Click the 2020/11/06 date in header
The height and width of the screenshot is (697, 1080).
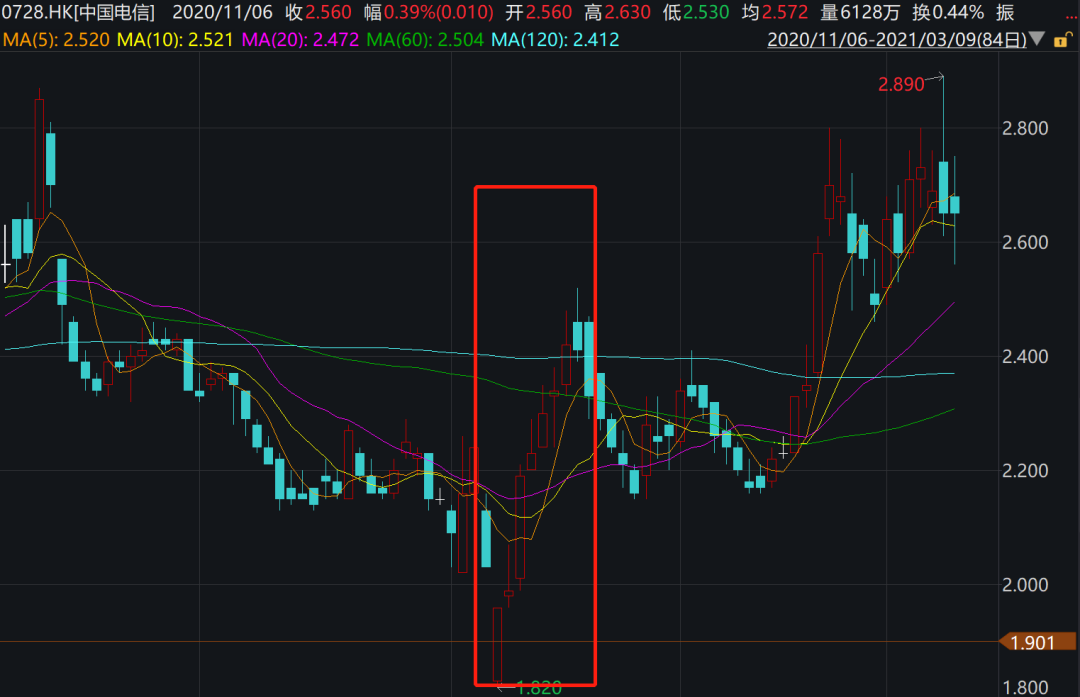(x=222, y=12)
